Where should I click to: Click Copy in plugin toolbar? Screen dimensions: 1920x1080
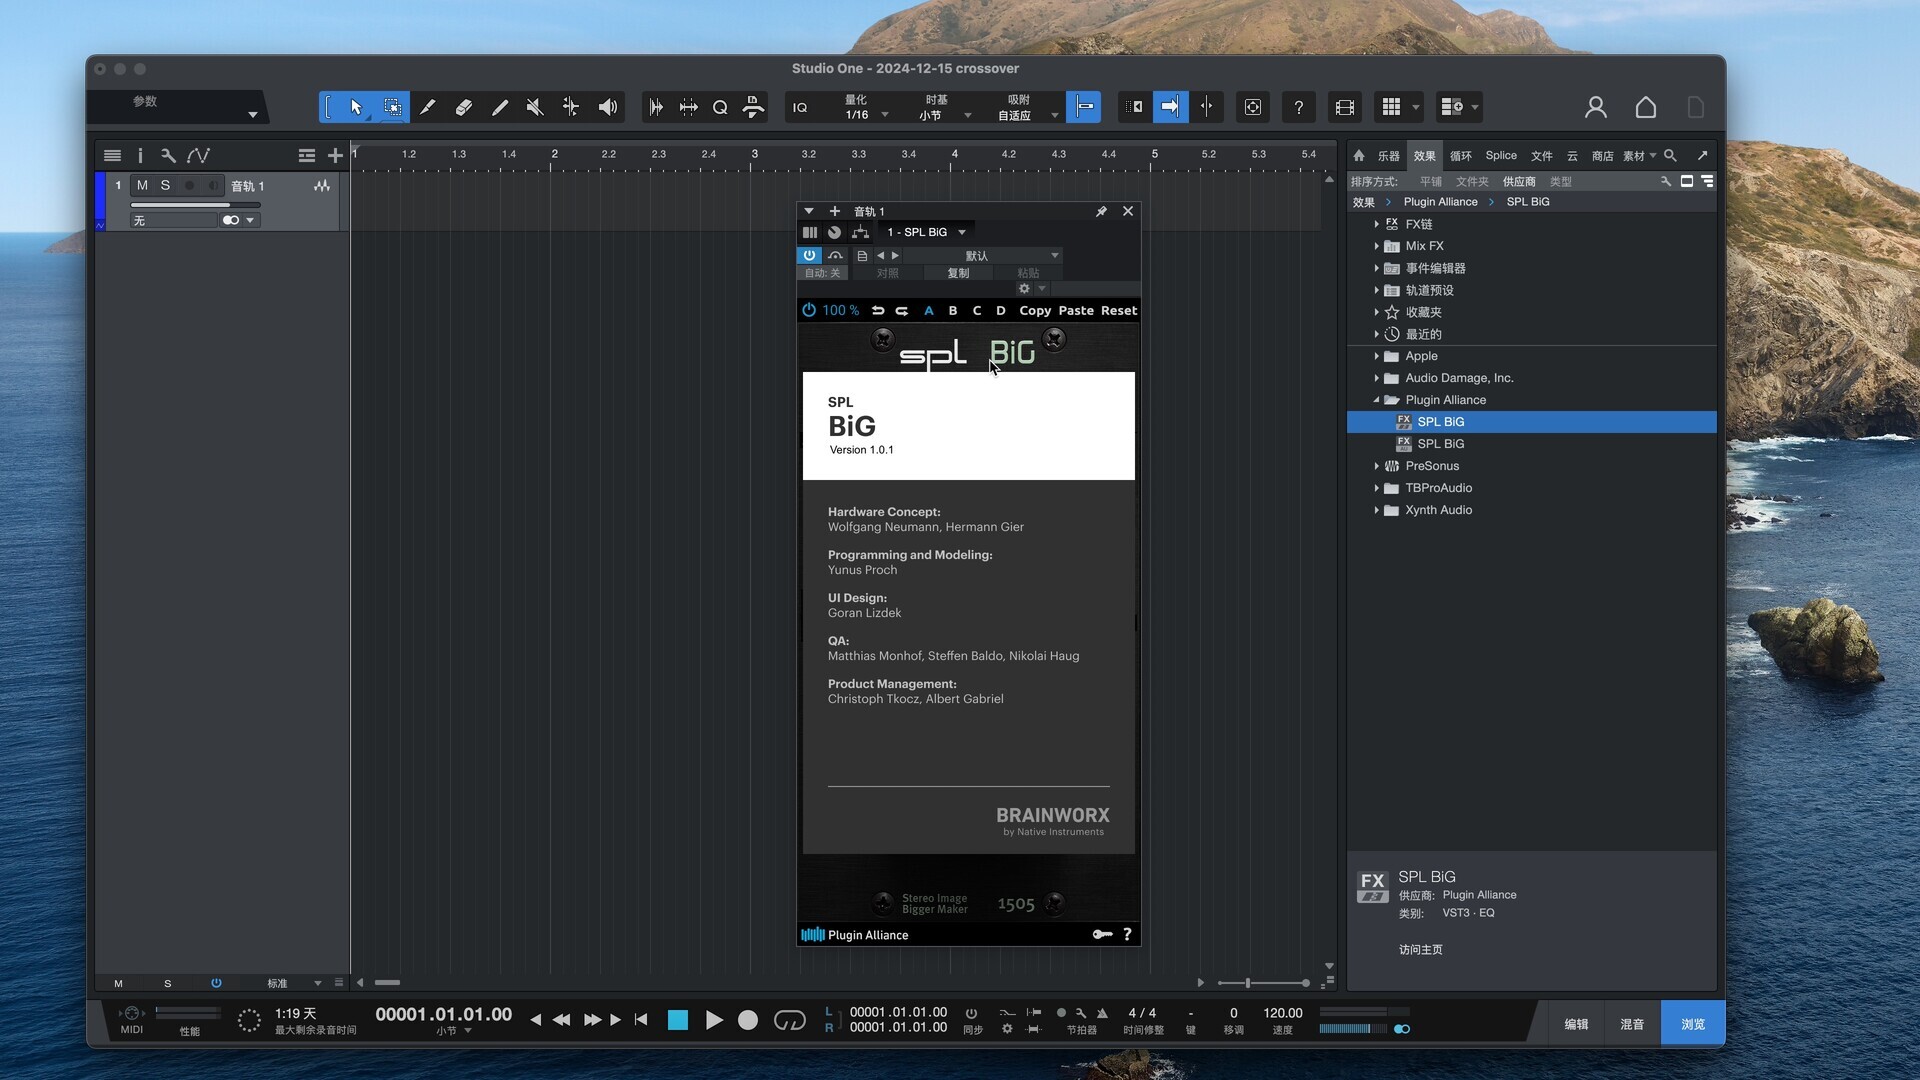[1035, 311]
